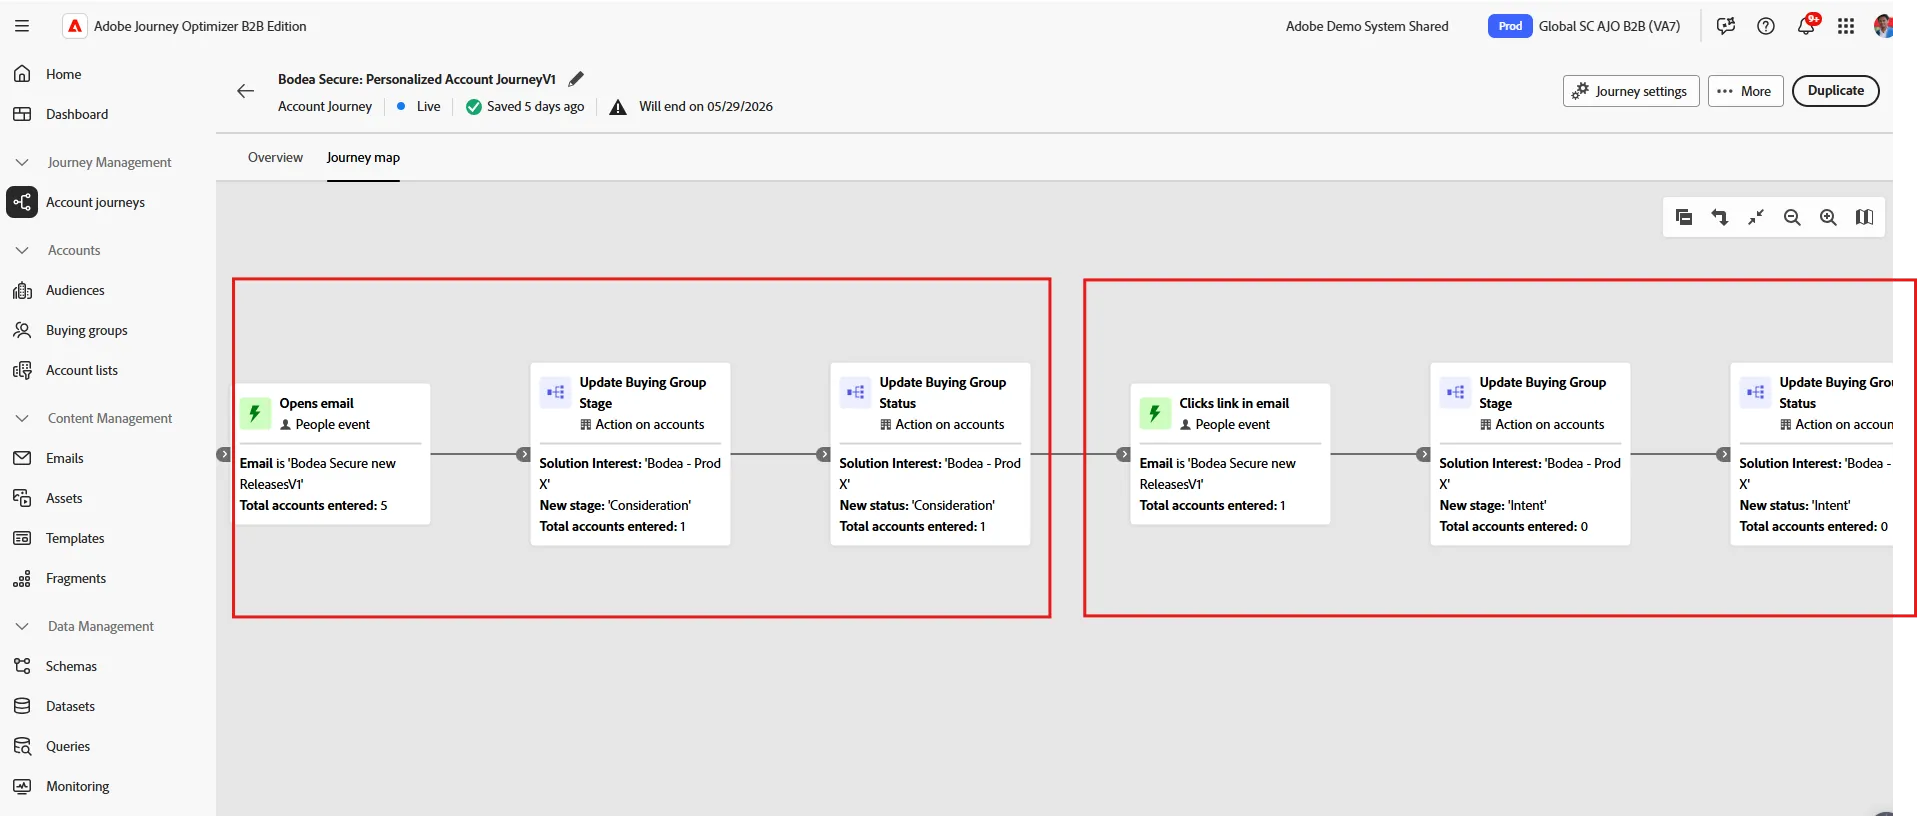Open the user profile avatar
Viewport: 1918px width, 816px height.
point(1883,26)
